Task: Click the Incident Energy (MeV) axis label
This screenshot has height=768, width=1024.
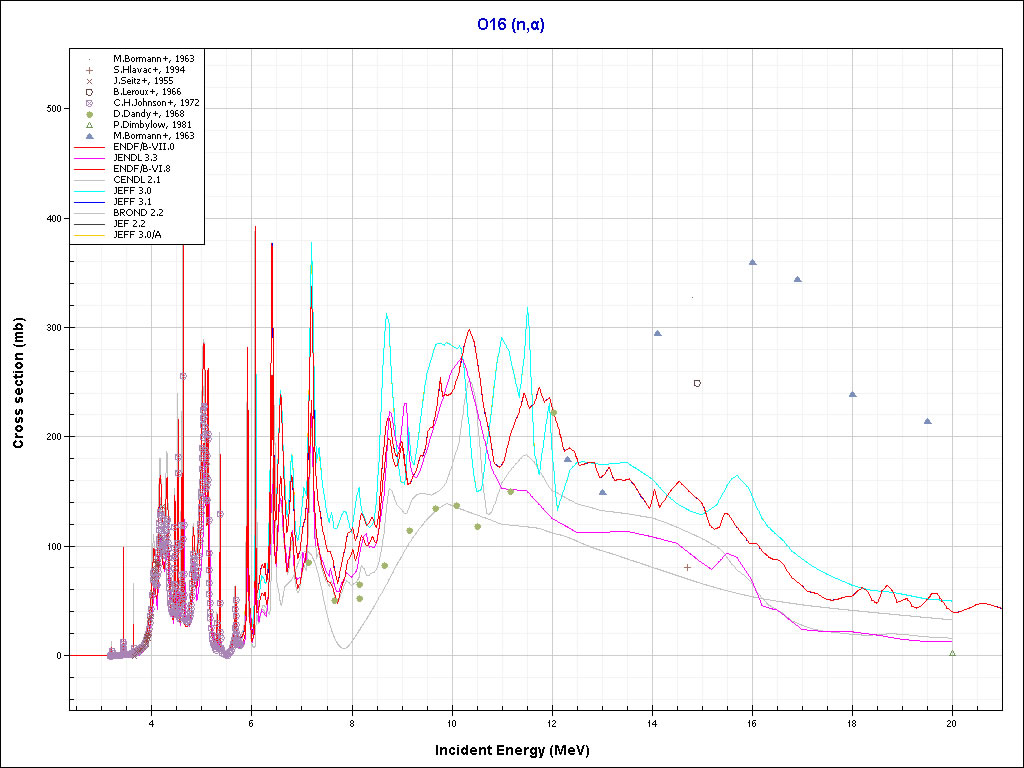Action: (511, 750)
